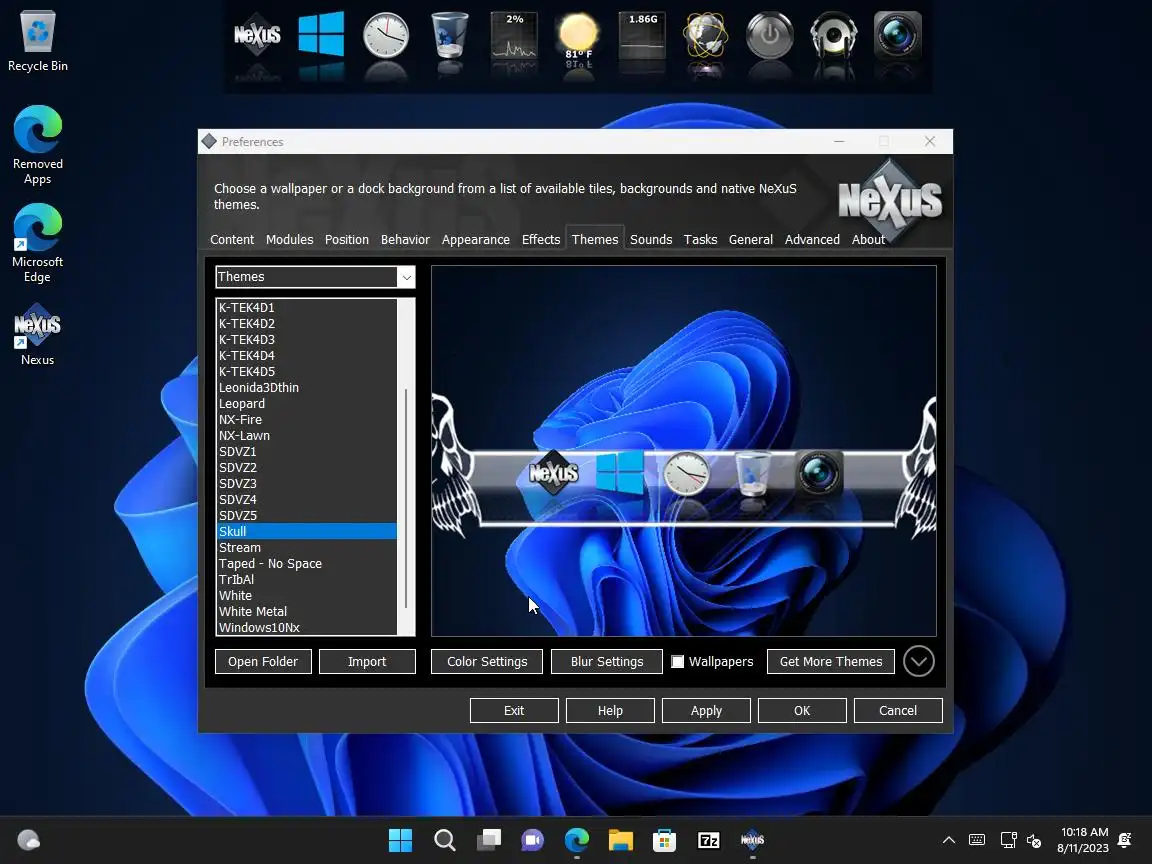Open the weather widget icon on the taskbar
The image size is (1152, 864).
29,840
